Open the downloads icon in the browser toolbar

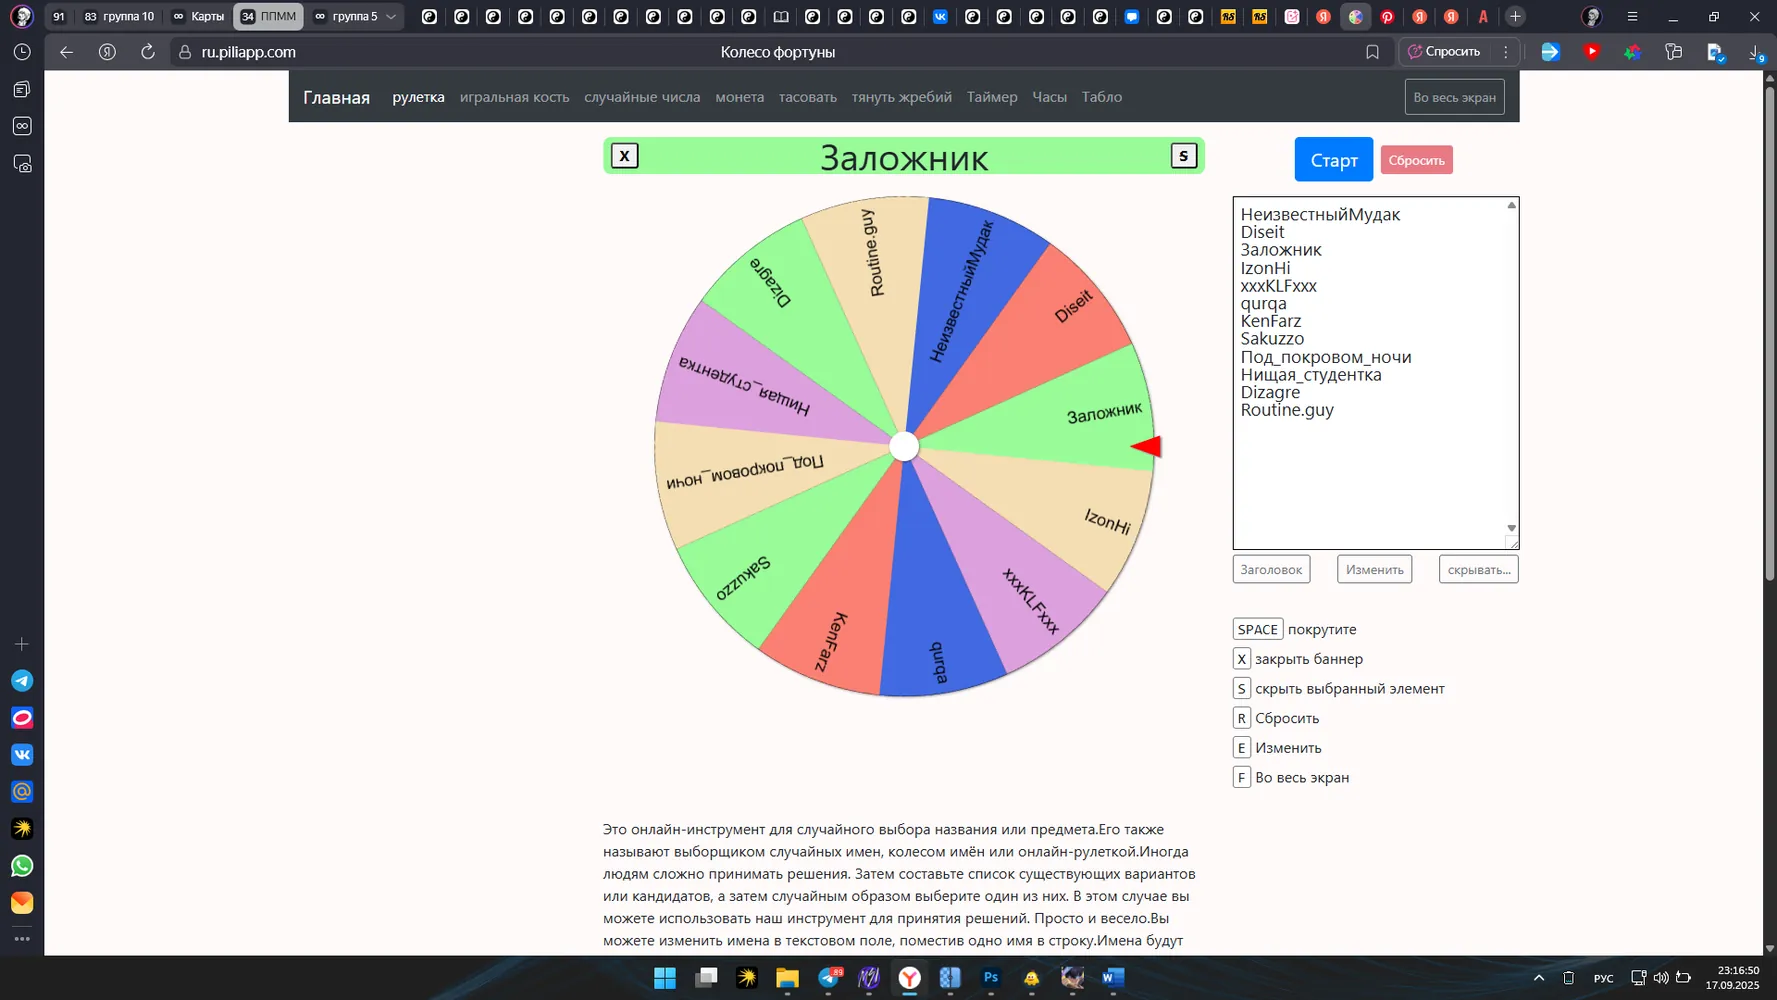point(1756,52)
